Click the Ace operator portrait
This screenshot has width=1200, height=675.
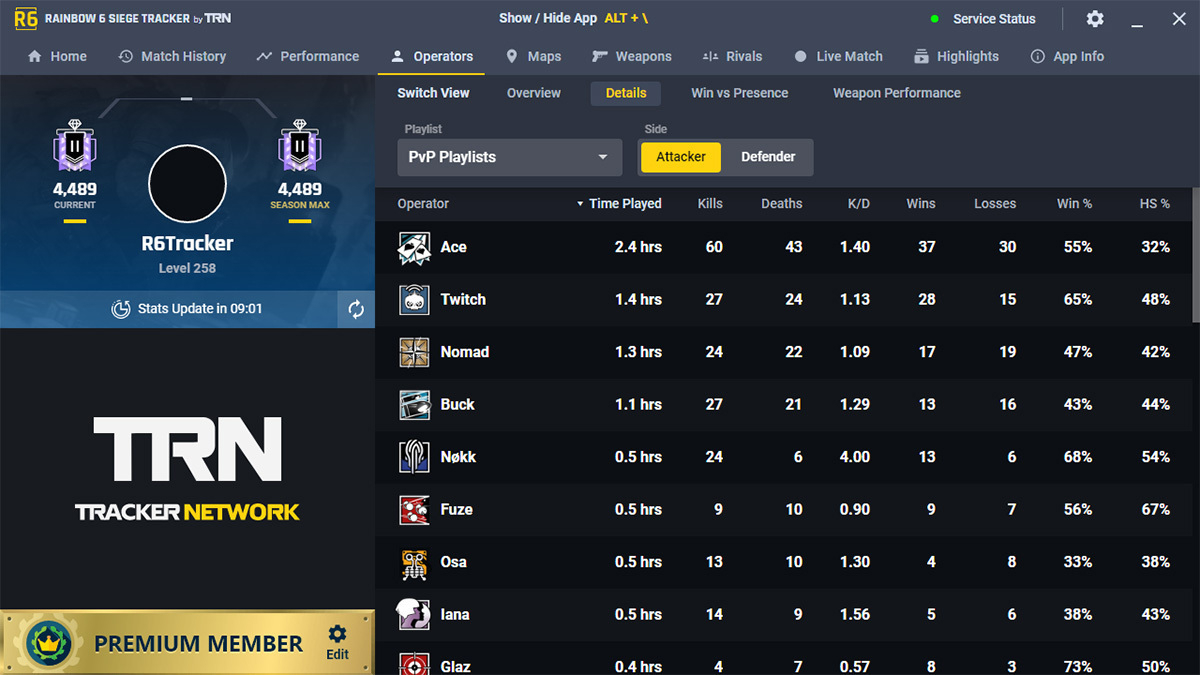[414, 247]
